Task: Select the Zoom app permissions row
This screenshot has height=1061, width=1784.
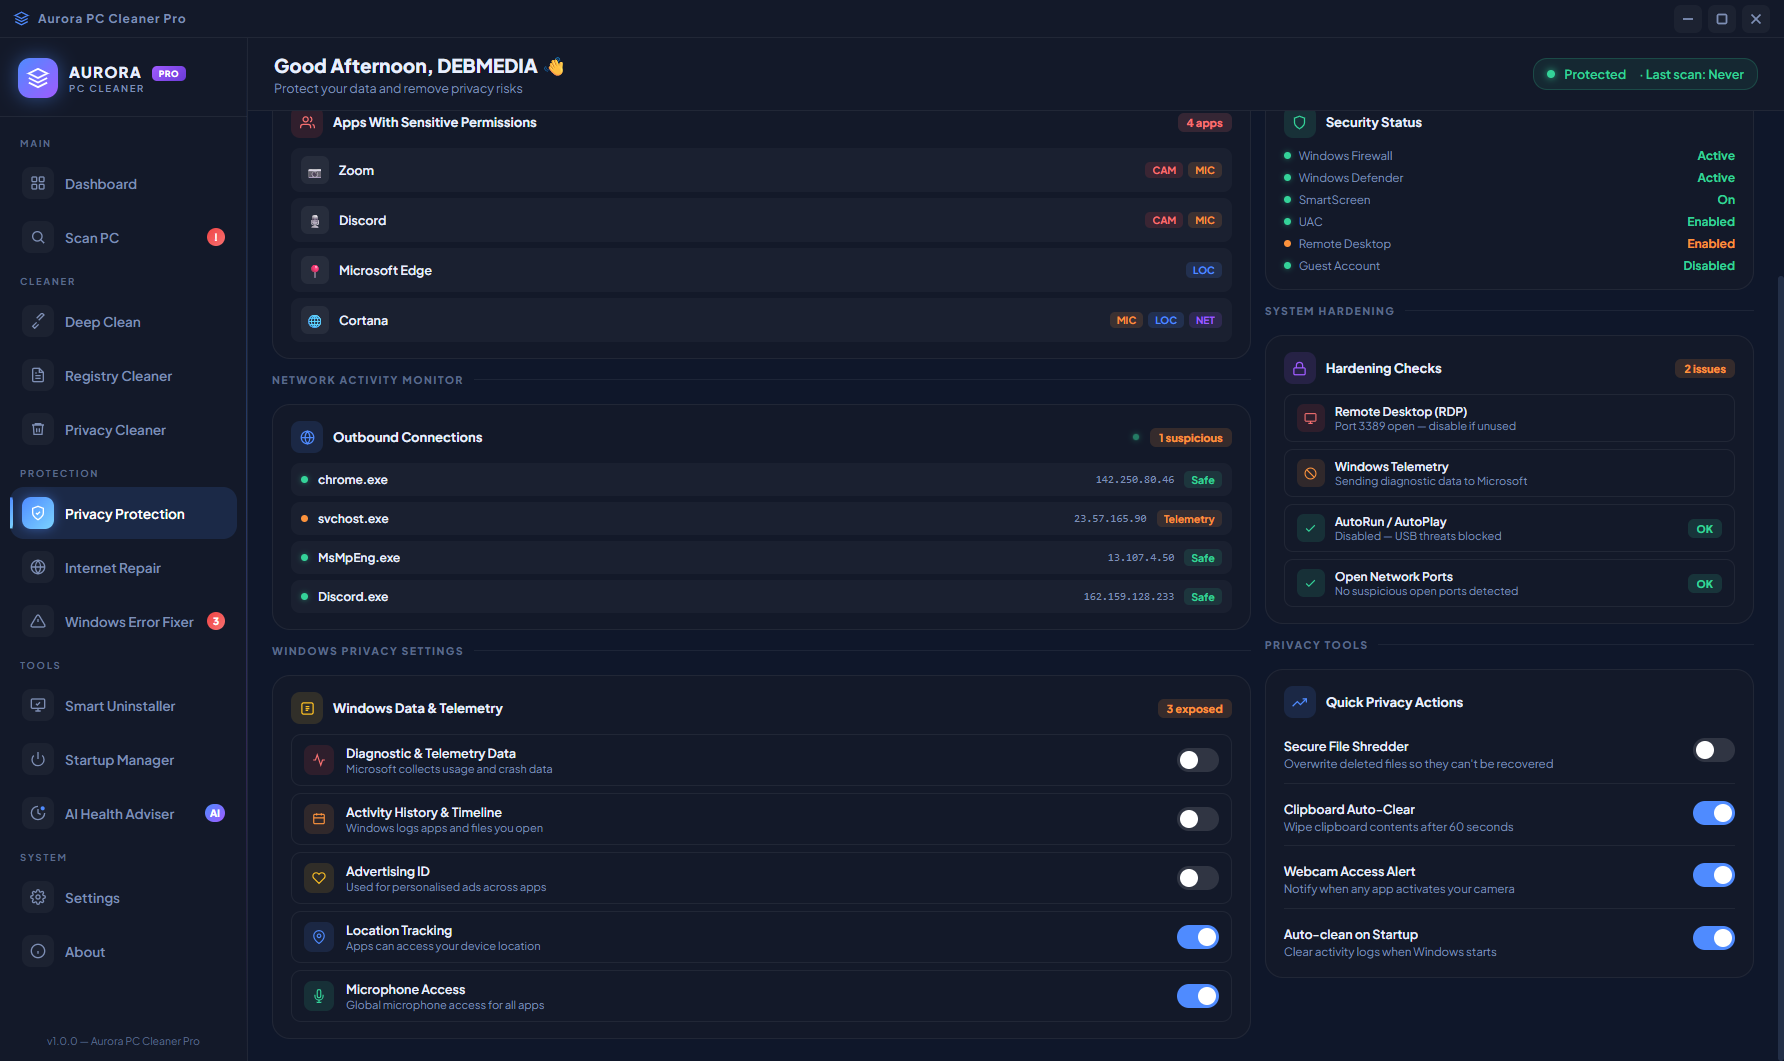Action: (761, 170)
